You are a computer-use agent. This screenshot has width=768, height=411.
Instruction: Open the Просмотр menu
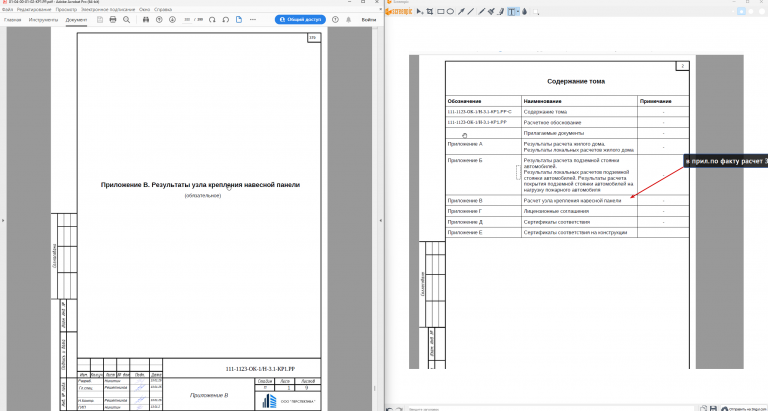pos(67,9)
